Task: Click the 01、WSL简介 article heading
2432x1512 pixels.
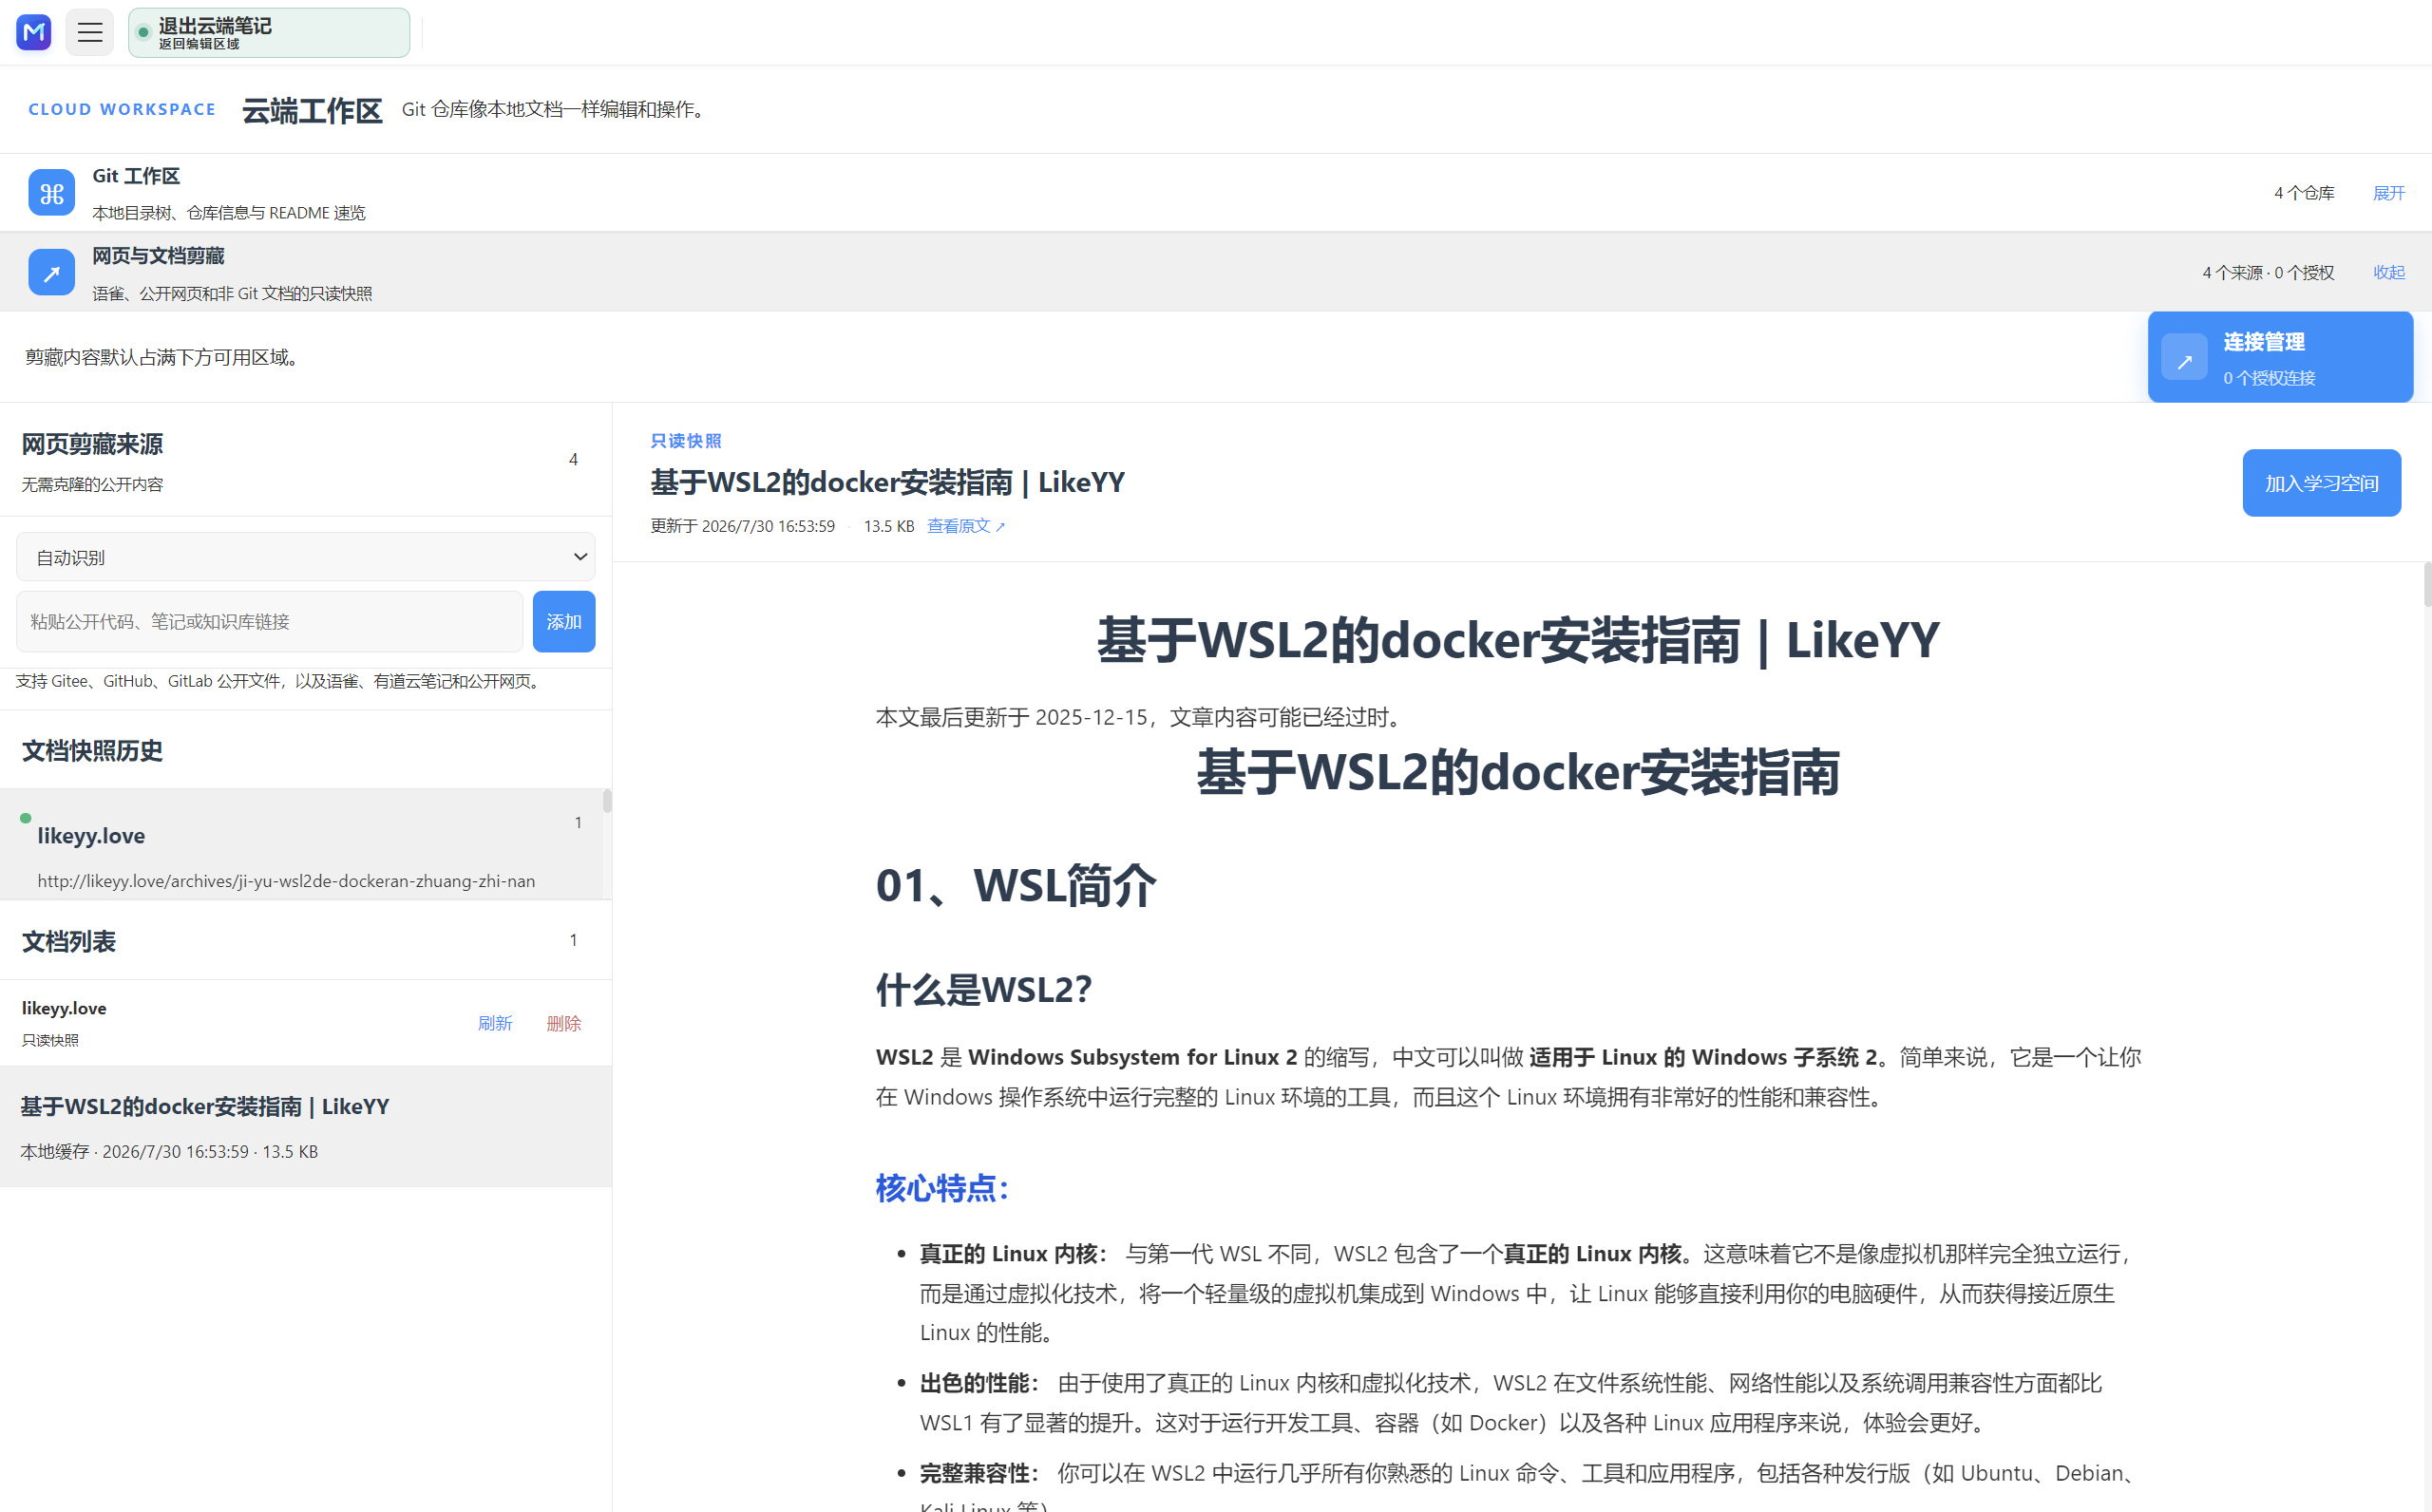Action: coord(1016,885)
